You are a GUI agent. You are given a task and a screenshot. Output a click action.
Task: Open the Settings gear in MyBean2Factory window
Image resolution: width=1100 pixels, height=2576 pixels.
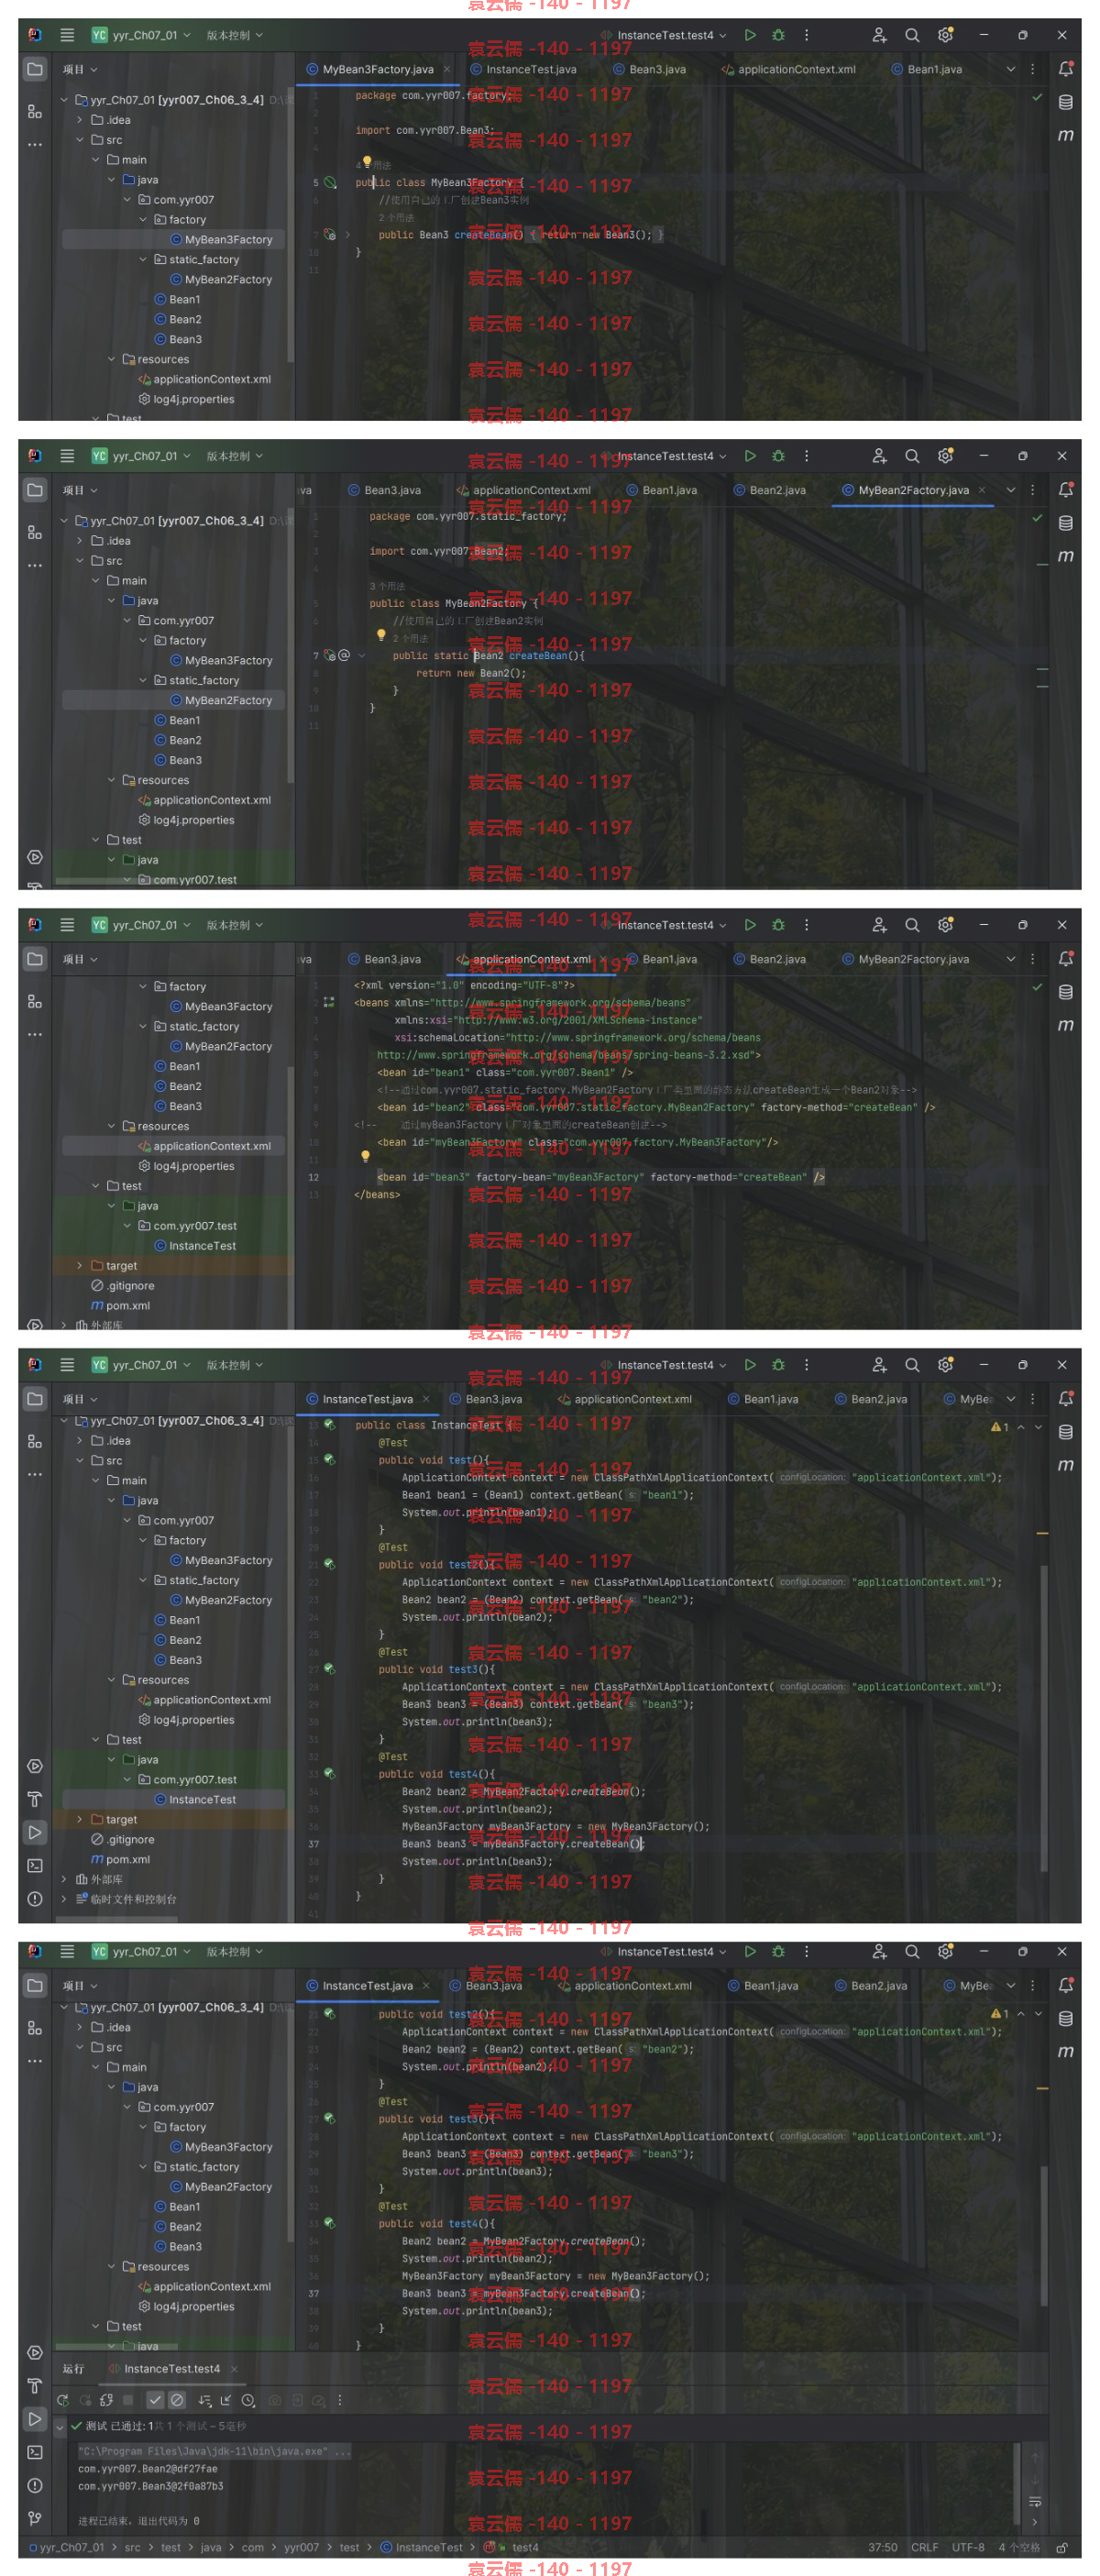pos(945,456)
